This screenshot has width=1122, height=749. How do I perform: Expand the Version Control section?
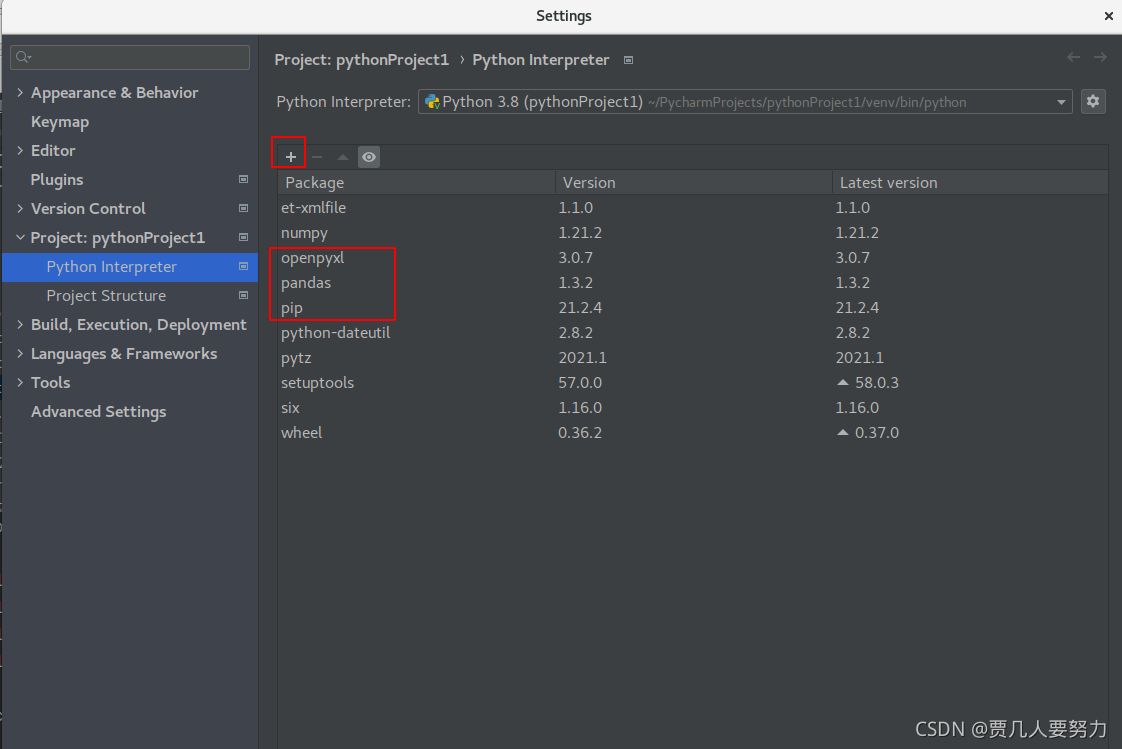20,208
